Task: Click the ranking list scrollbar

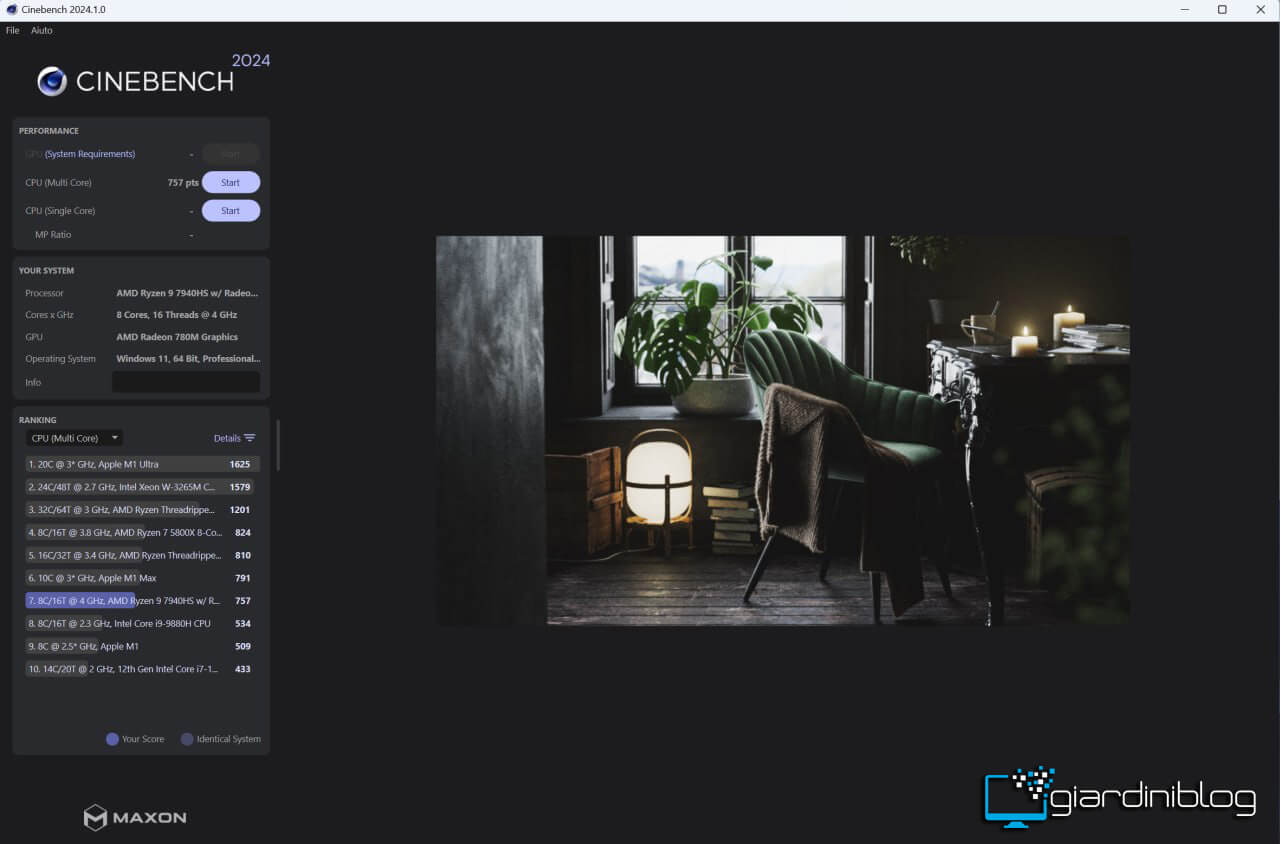Action: [x=278, y=445]
